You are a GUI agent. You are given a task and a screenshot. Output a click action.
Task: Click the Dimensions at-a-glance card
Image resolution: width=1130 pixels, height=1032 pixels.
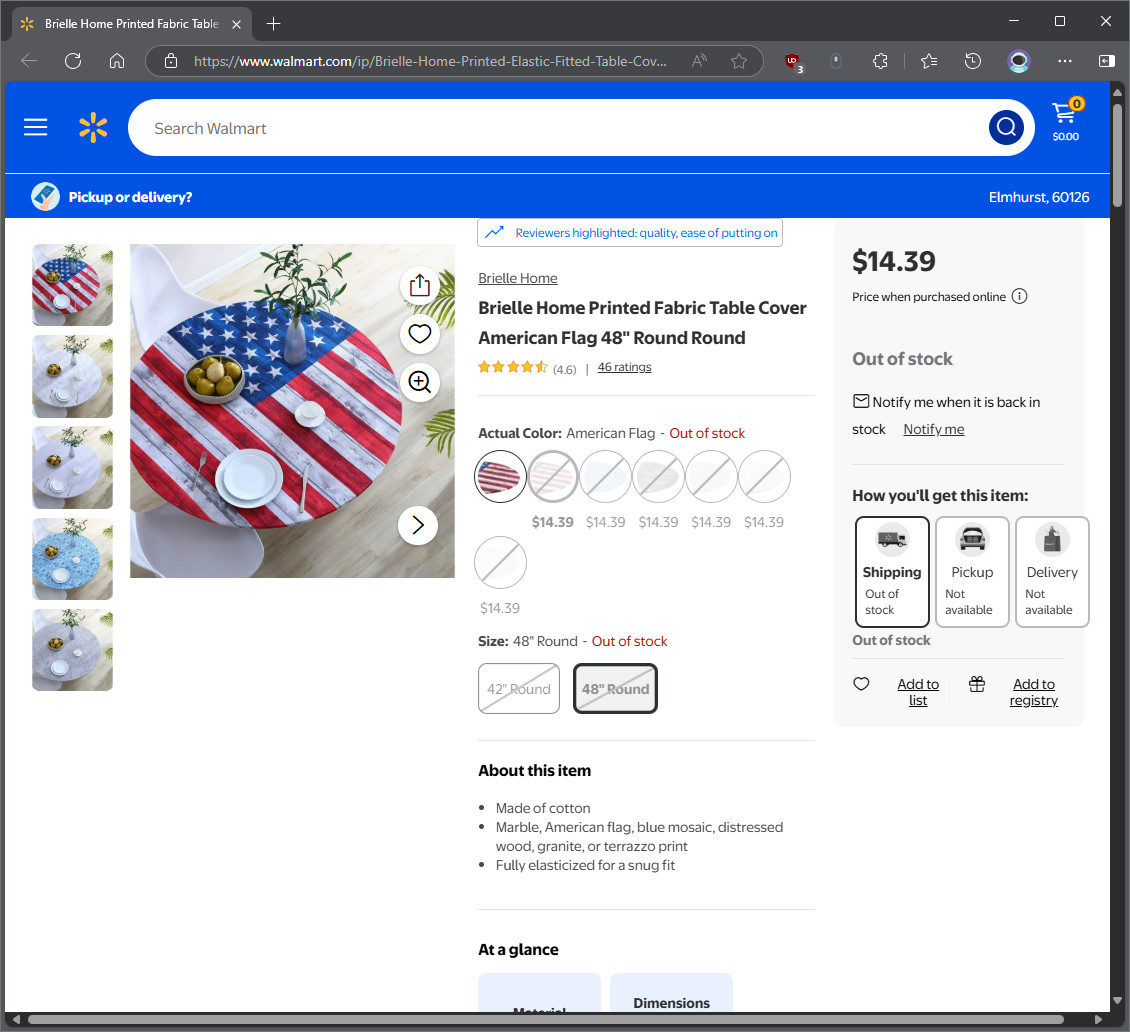coord(671,993)
